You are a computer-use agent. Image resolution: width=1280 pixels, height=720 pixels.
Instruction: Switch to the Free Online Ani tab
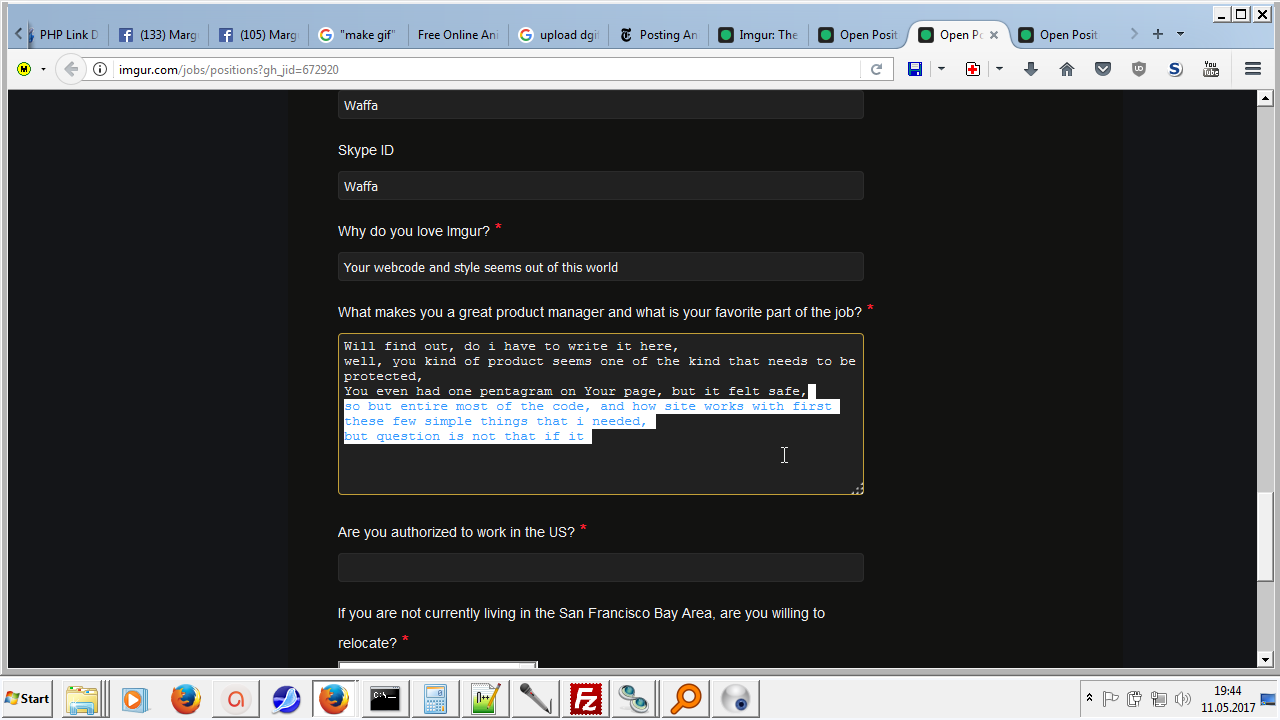[458, 35]
